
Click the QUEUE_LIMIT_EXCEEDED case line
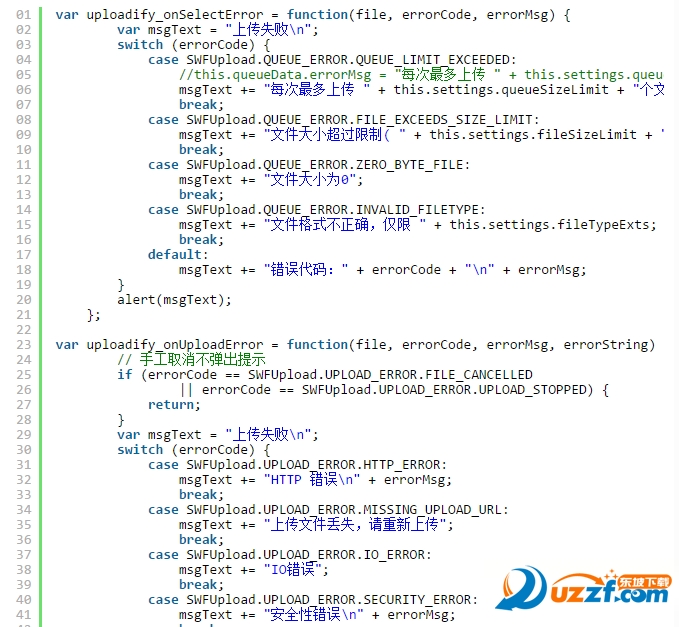click(x=332, y=60)
